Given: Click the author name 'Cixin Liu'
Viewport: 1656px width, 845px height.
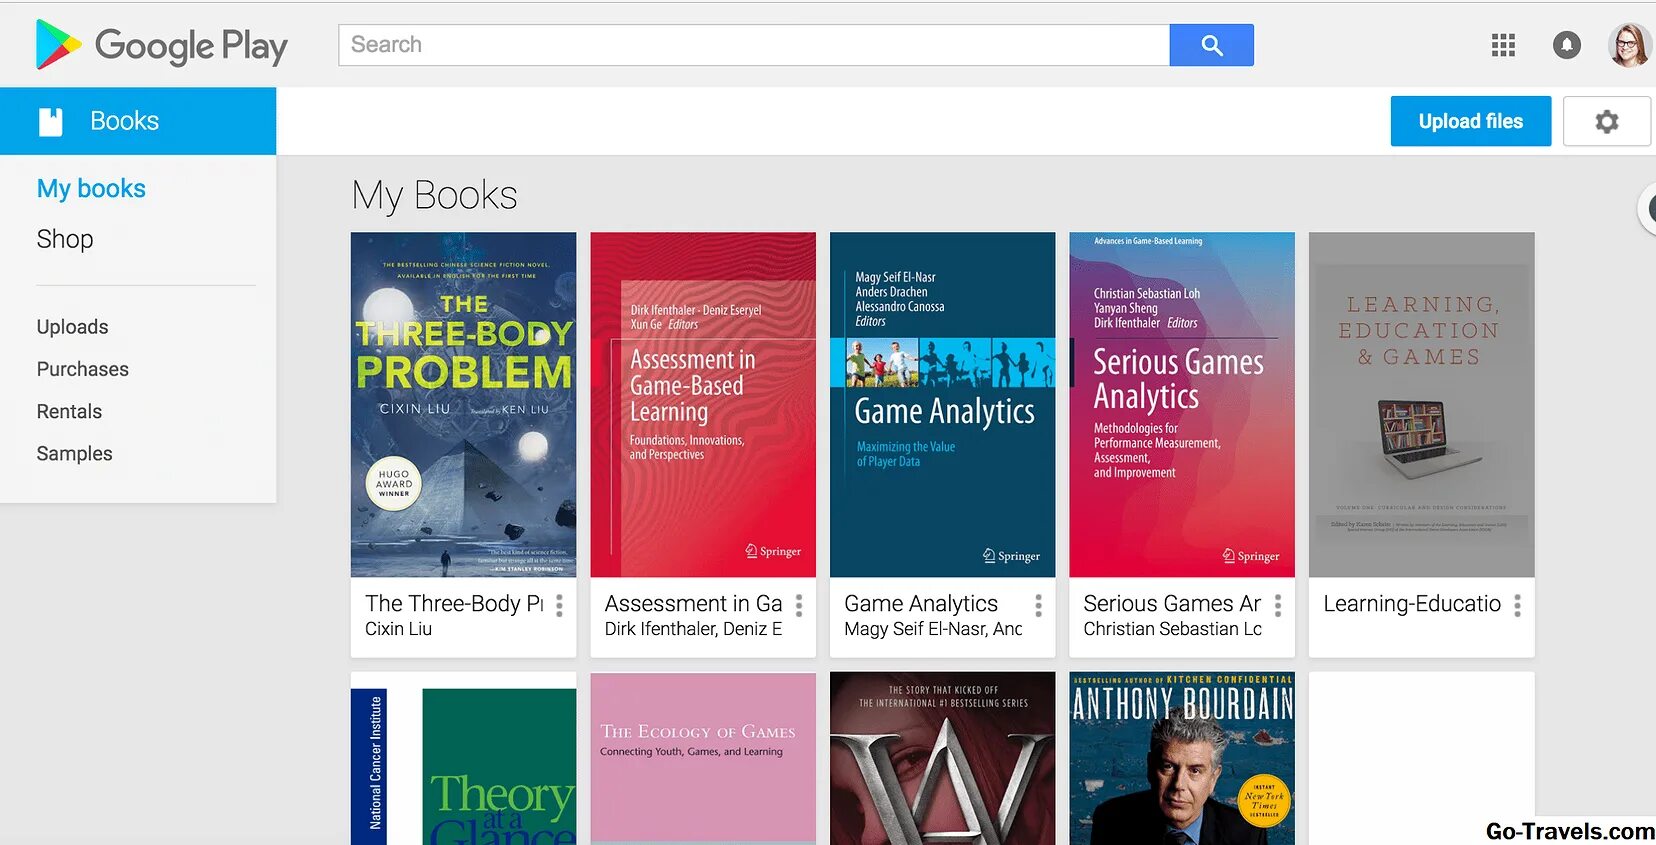Looking at the screenshot, I should (398, 629).
